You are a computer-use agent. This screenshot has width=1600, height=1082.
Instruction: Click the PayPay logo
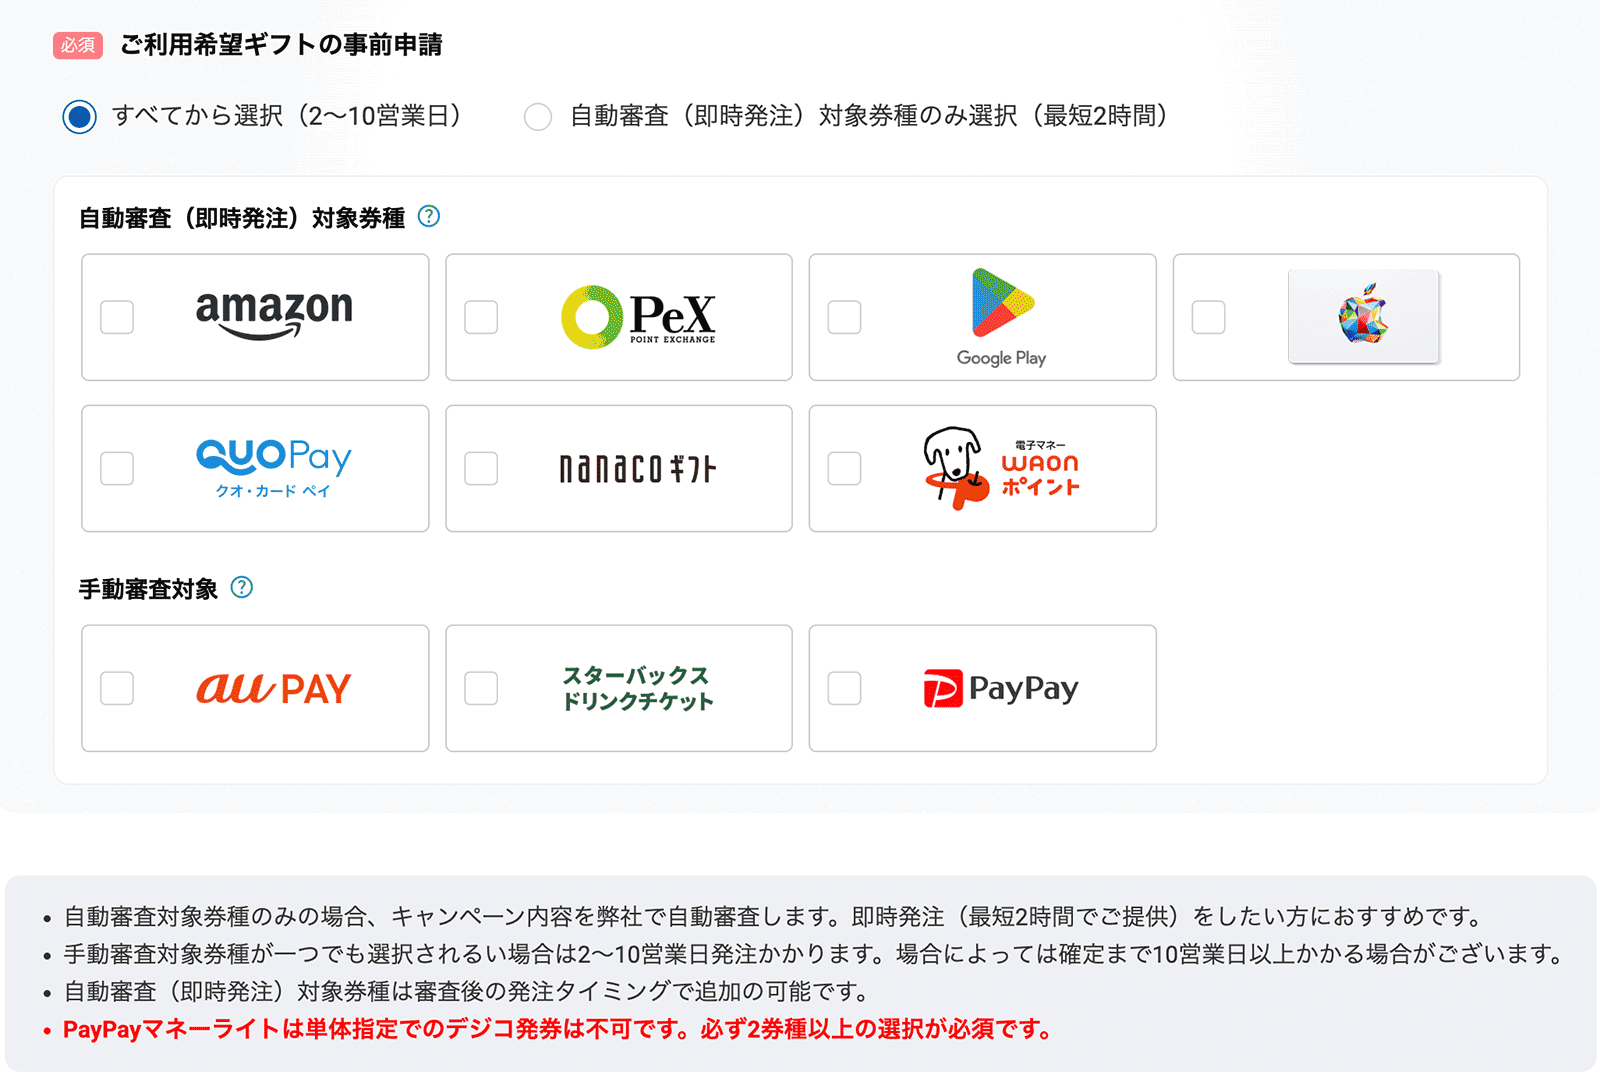(x=1002, y=688)
